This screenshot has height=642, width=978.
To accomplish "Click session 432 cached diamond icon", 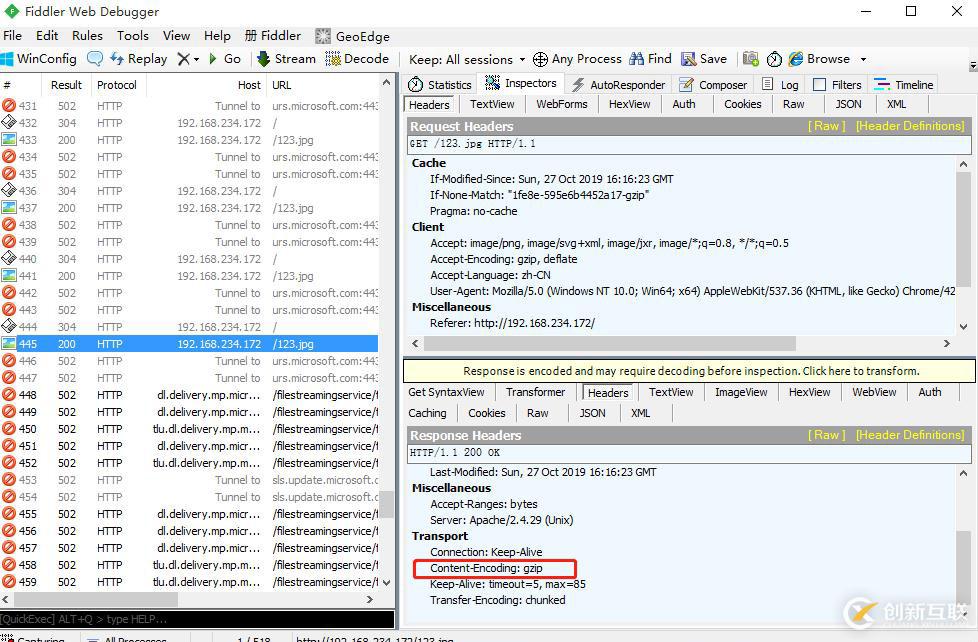I will [x=9, y=122].
